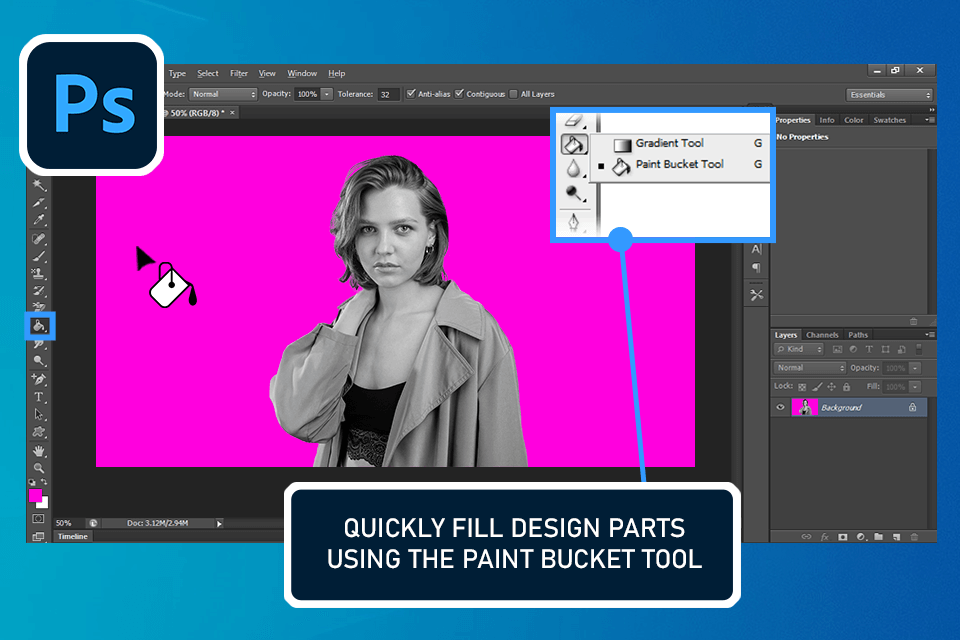Image resolution: width=960 pixels, height=640 pixels.
Task: Click the screen mode icon at toolbar bottom
Action: point(39,536)
